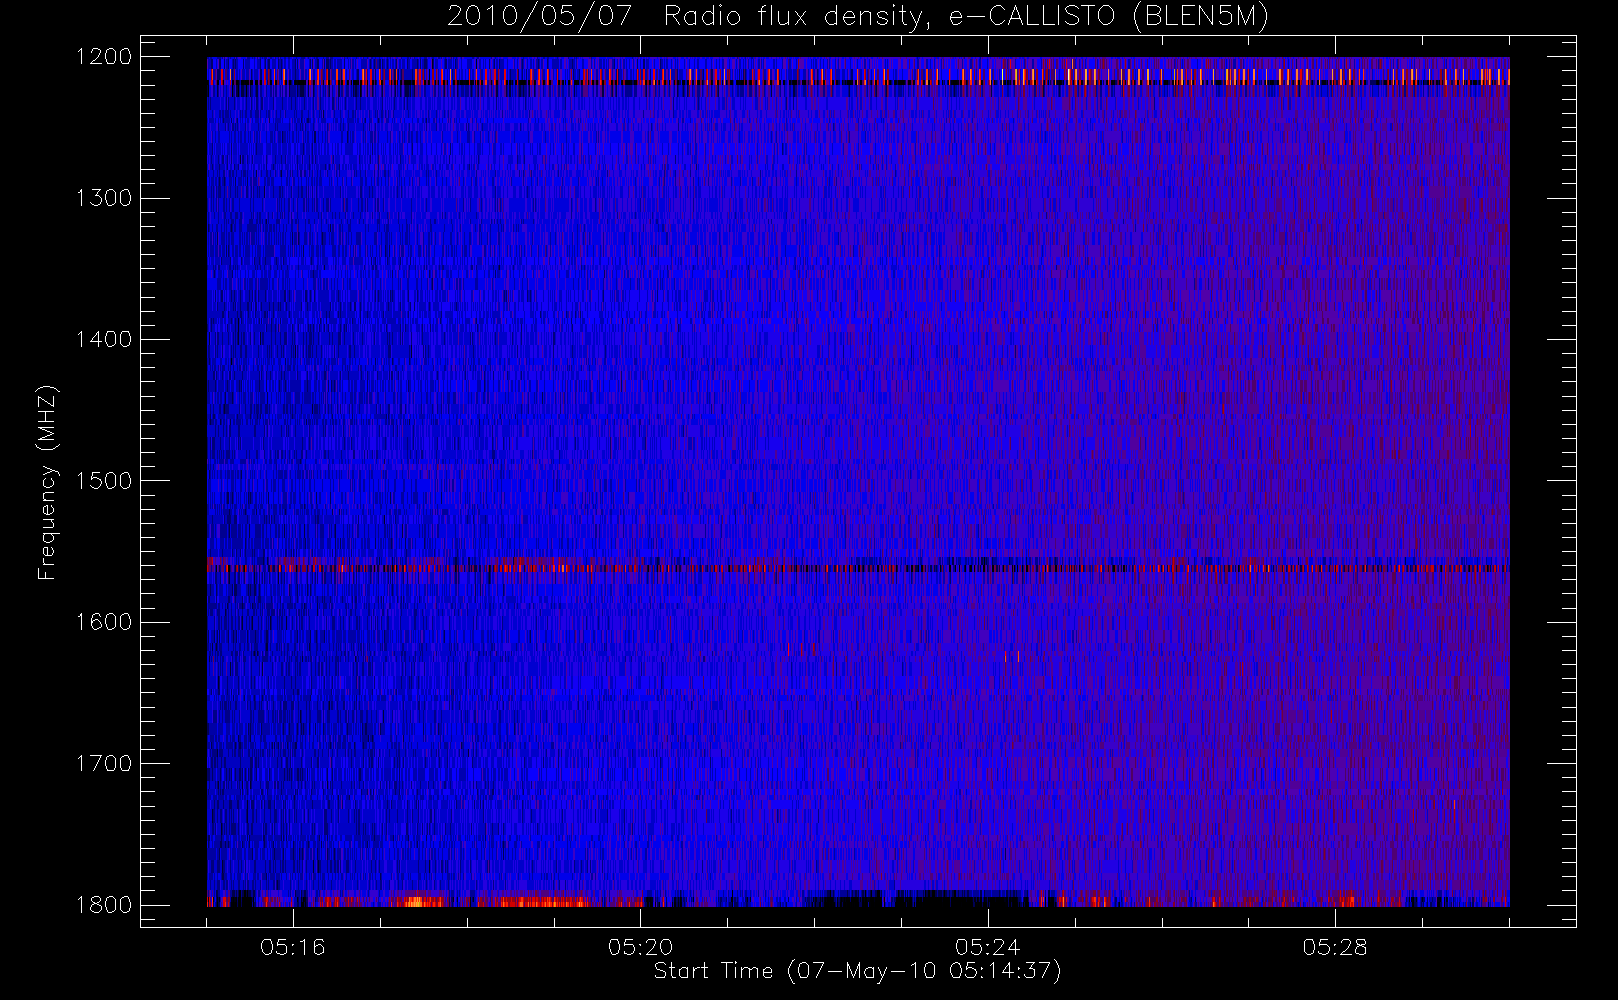Viewport: 1618px width, 1000px height.
Task: Click the 05:28 time tick label
Action: pyautogui.click(x=1335, y=947)
